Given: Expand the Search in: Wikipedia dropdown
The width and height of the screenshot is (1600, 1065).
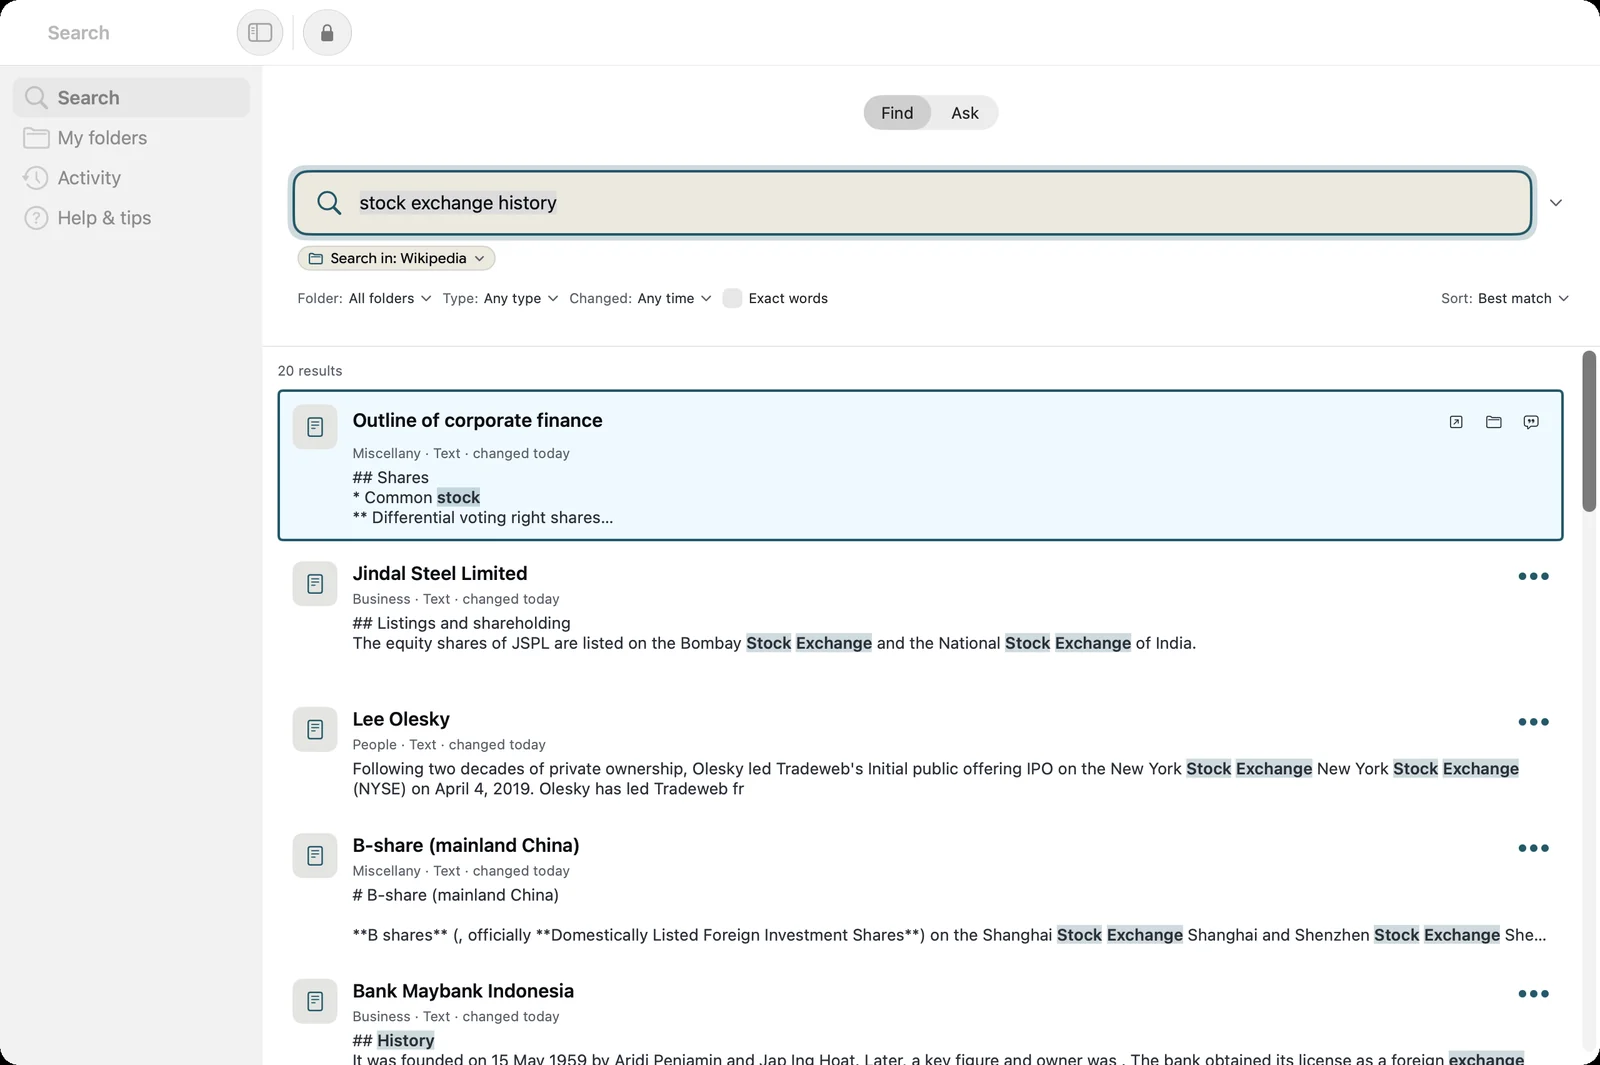Looking at the screenshot, I should (x=396, y=258).
